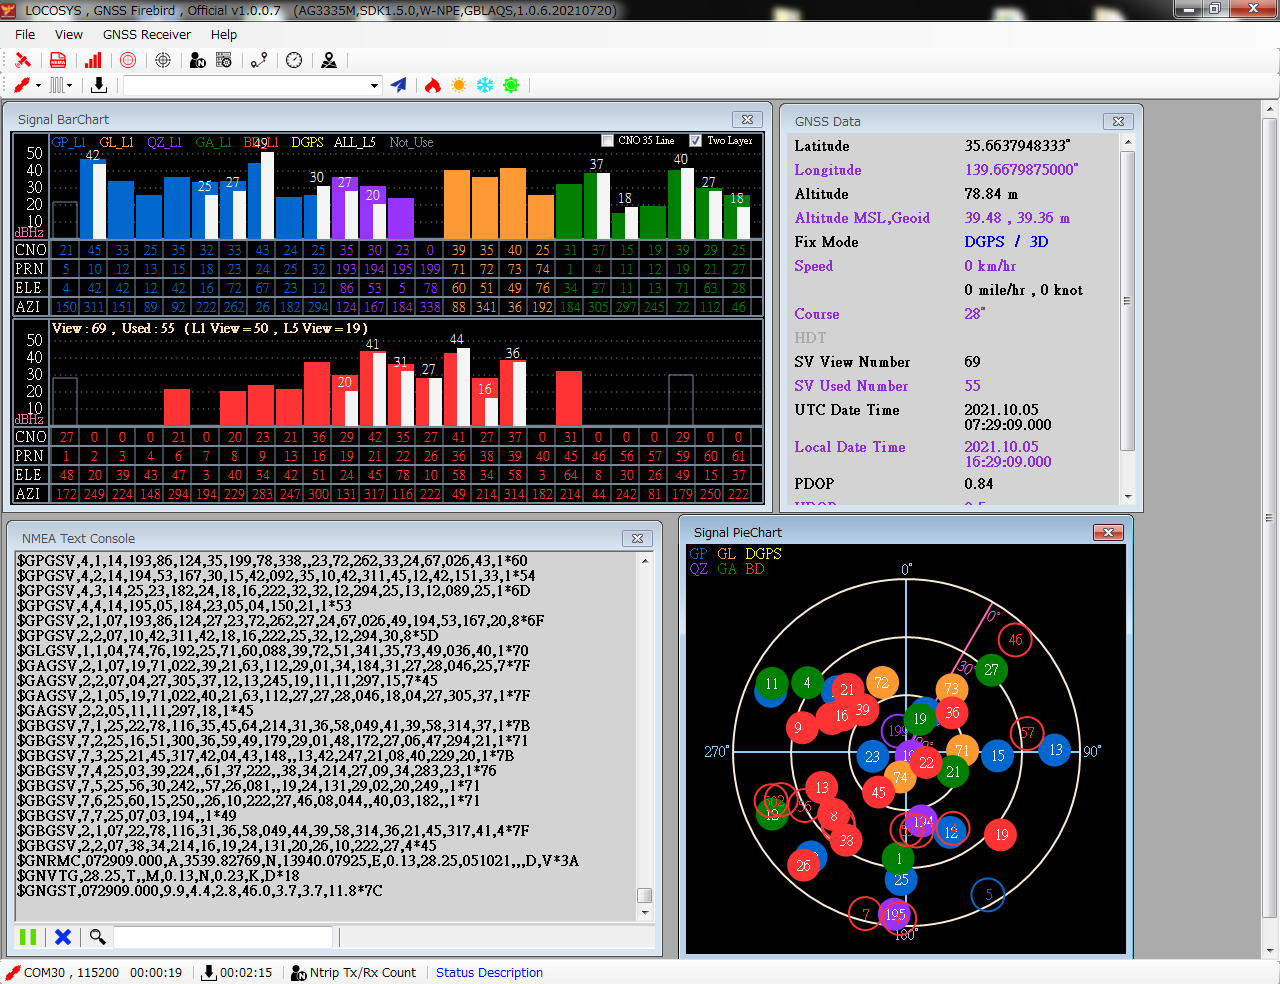The image size is (1280, 984).
Task: Open the clock gauge icon
Action: (x=294, y=60)
